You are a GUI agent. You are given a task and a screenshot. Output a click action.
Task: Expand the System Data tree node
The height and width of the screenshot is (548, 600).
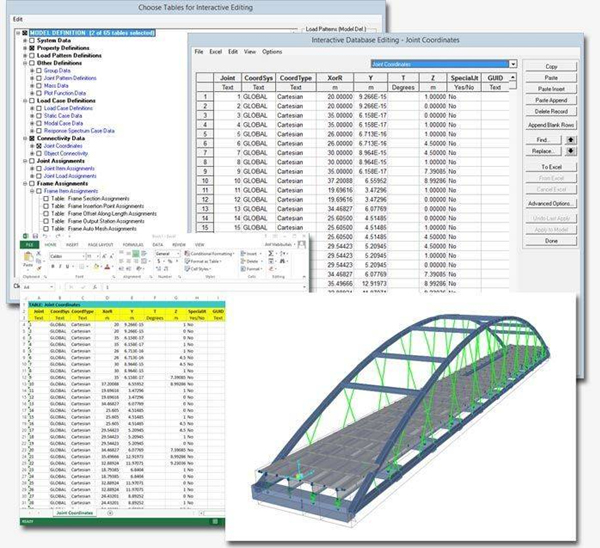click(25, 40)
